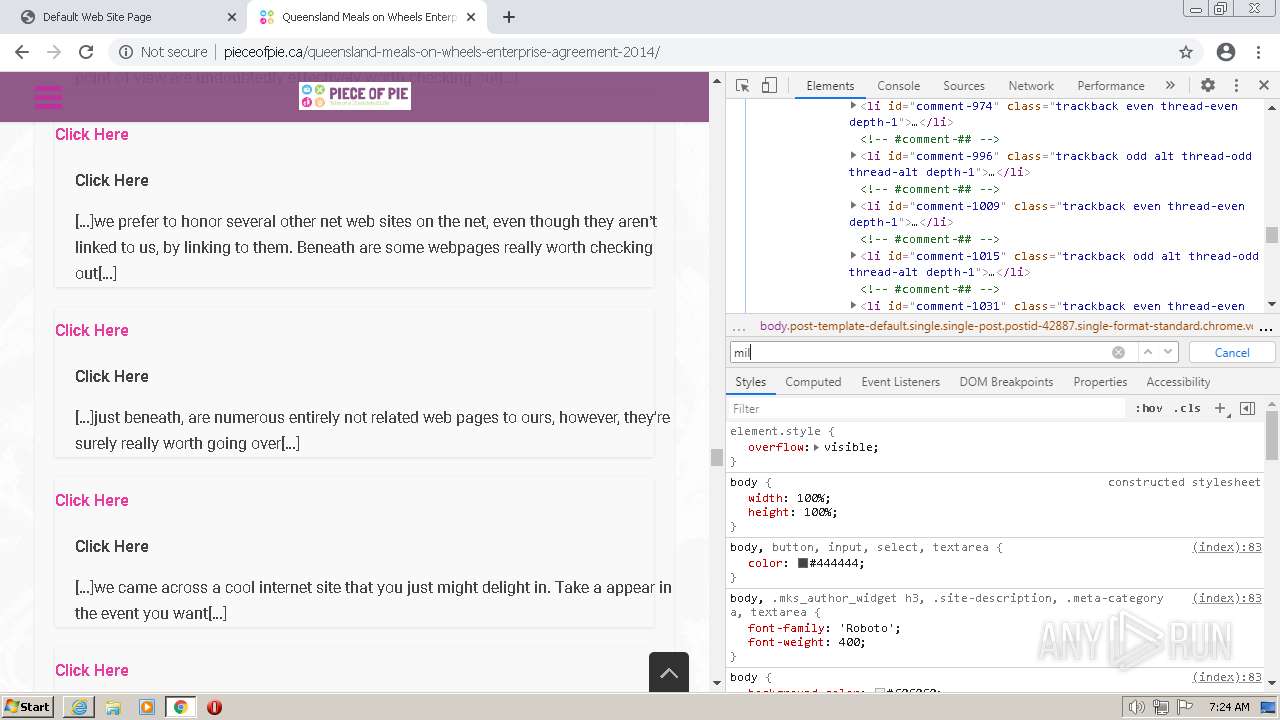Screen dimensions: 1280x720
Task: Open the Performance tab
Action: click(x=1110, y=86)
